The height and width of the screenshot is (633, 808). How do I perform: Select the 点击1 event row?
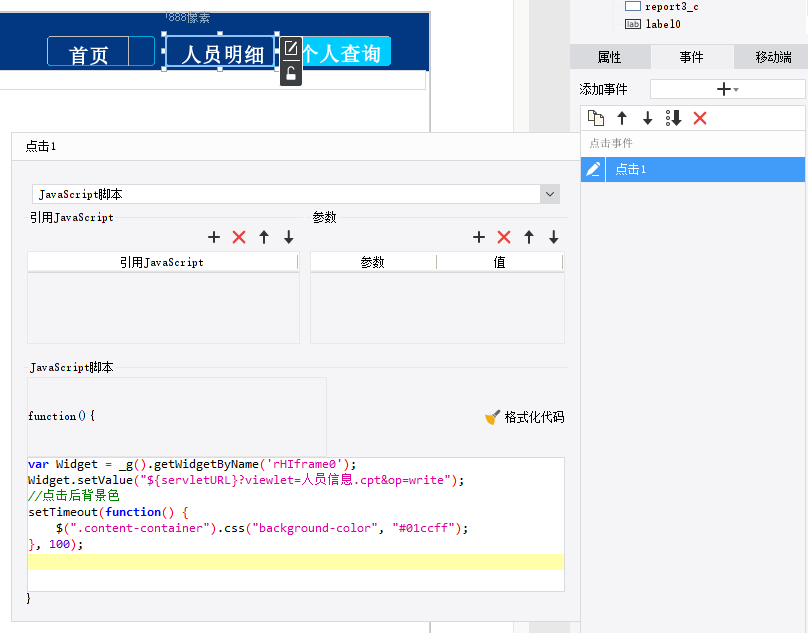(693, 169)
